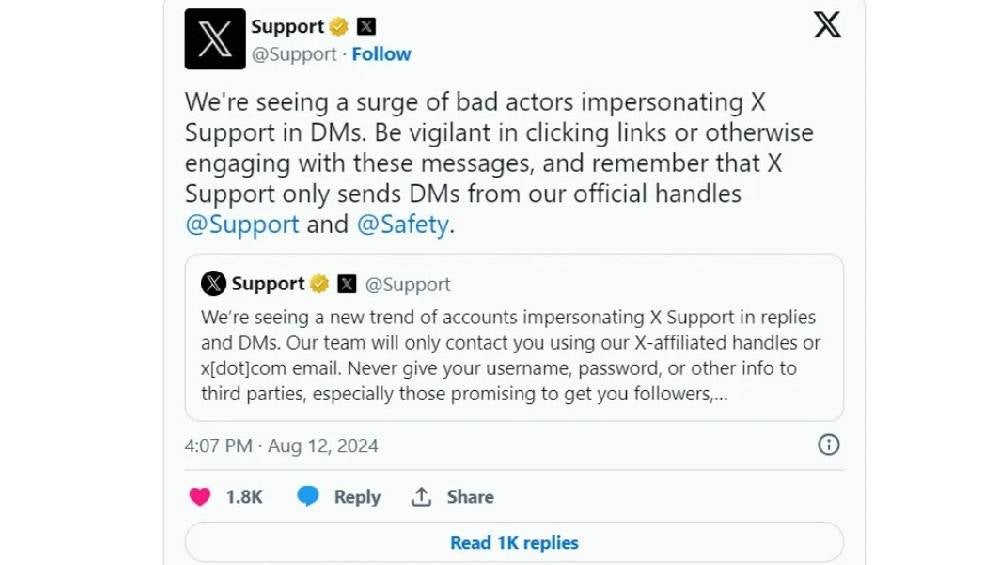Click the Share upload arrow icon
Screen dimensions: 1004x565
[x=422, y=497]
